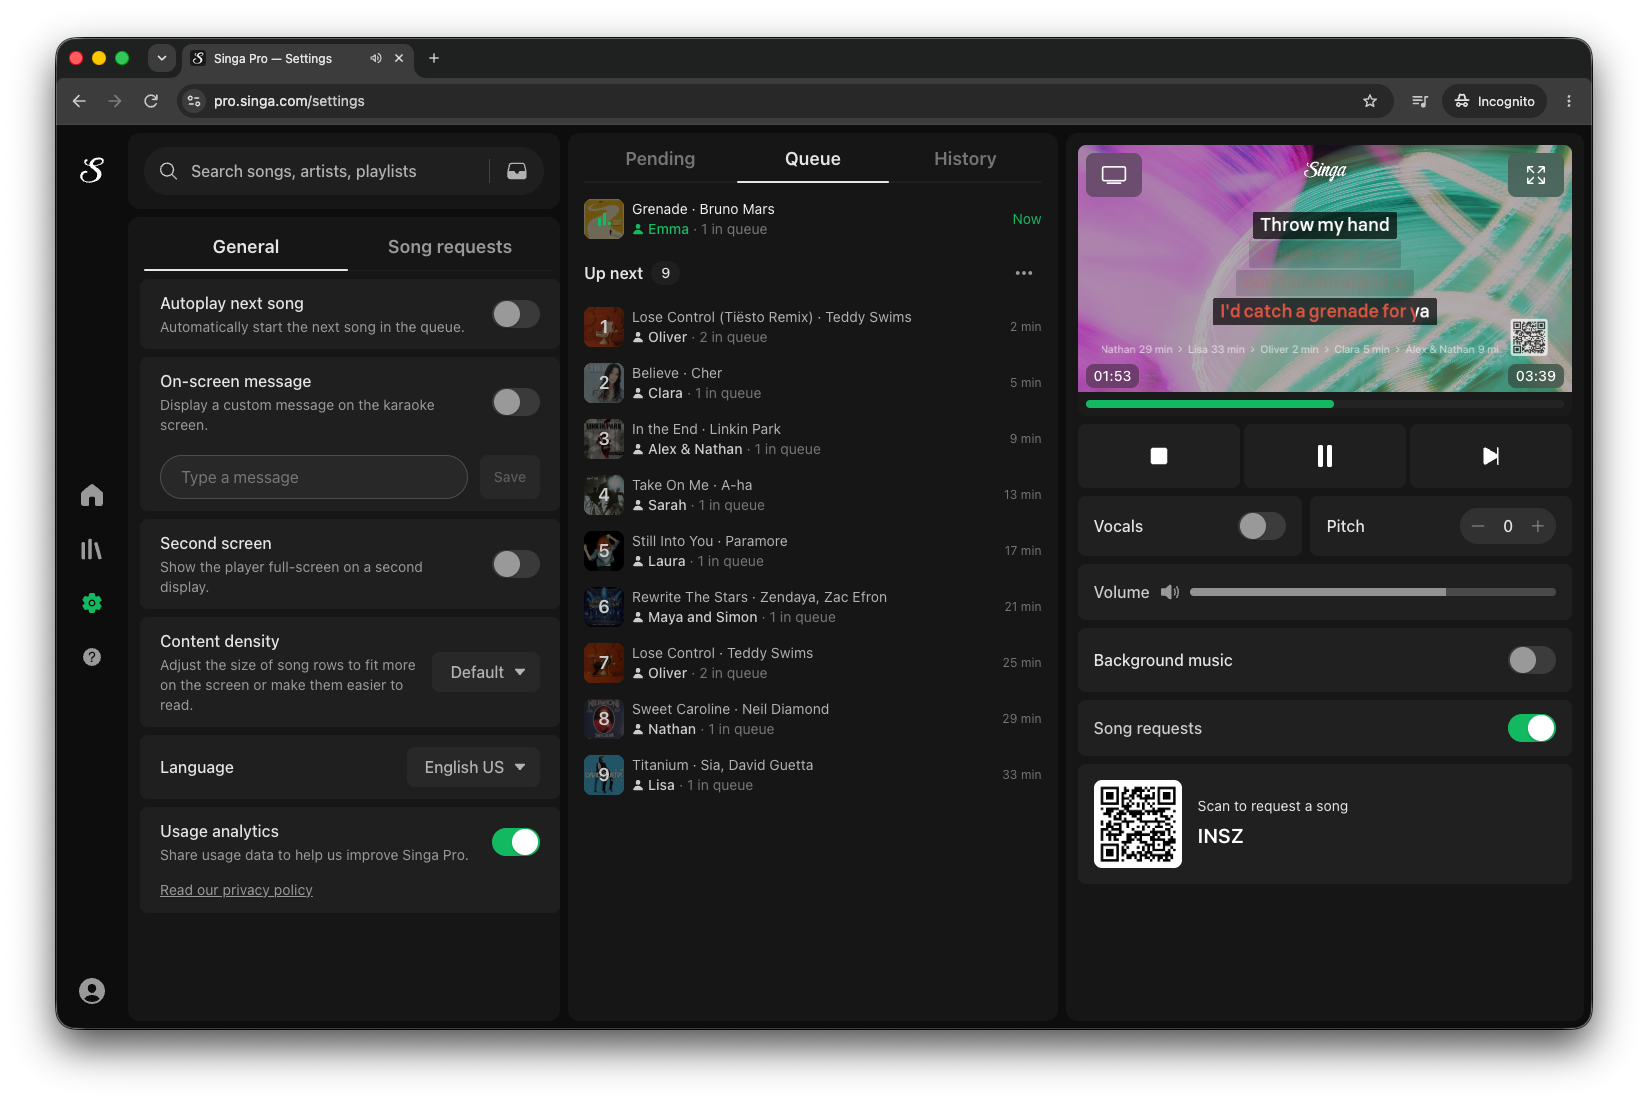Open the Pending tab
Screen dimensions: 1648x1103
click(x=660, y=159)
